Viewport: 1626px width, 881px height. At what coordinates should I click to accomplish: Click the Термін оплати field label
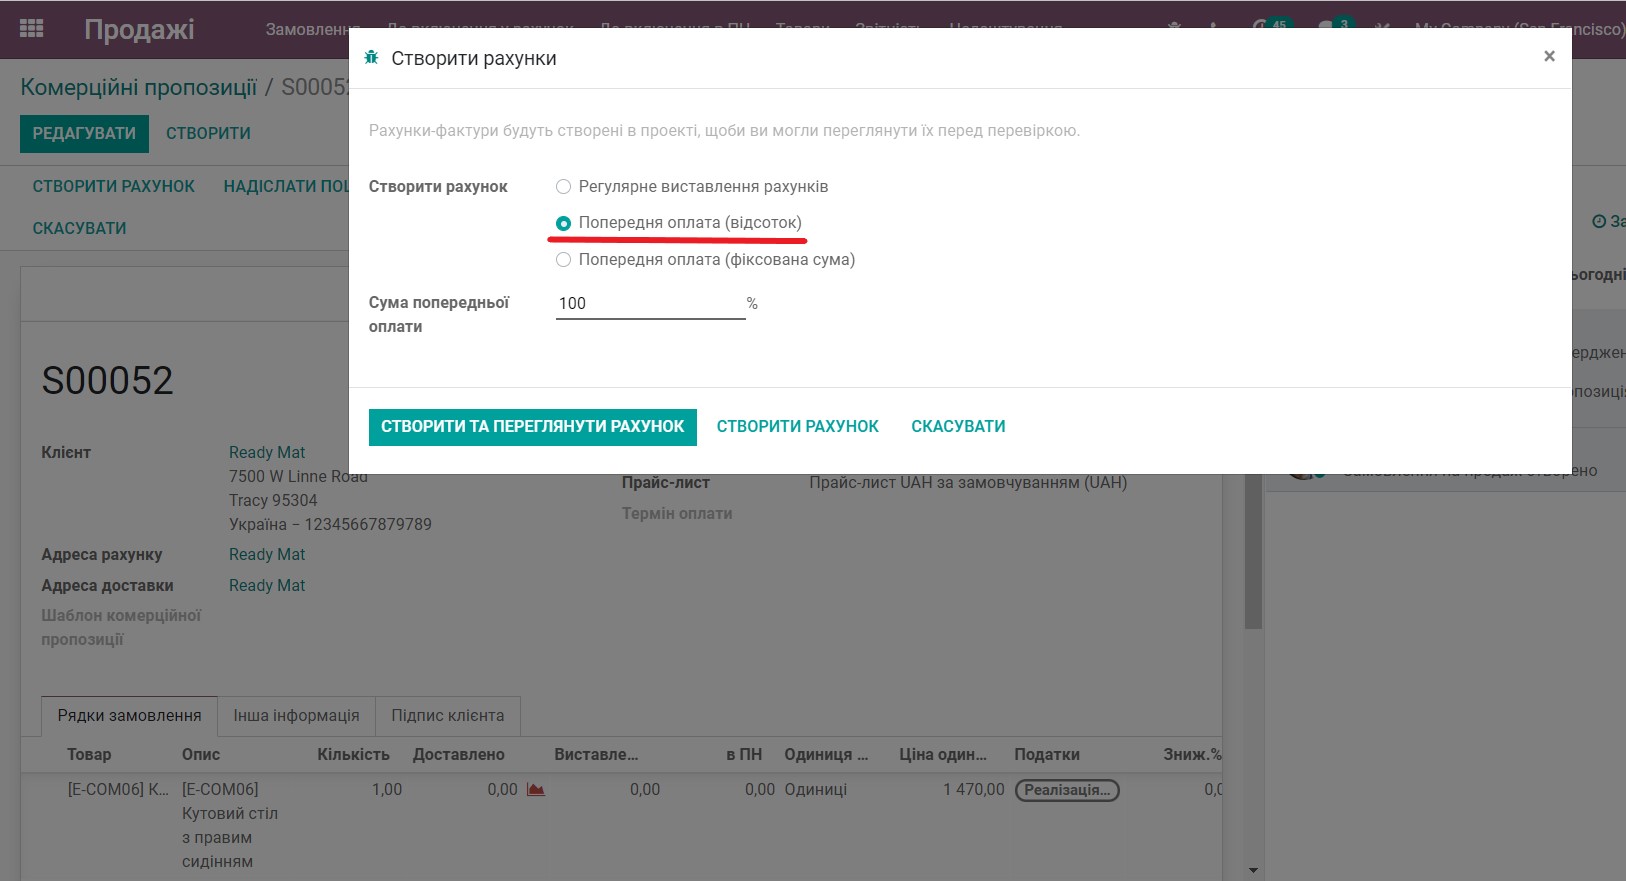pos(677,513)
